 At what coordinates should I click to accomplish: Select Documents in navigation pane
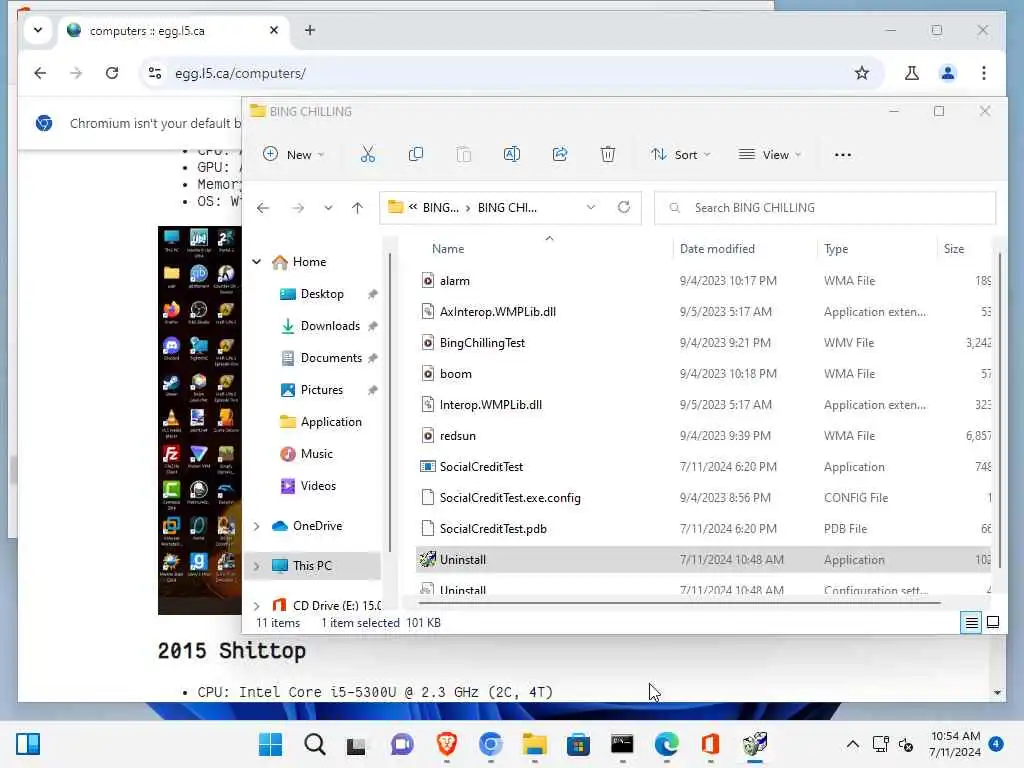coord(331,358)
